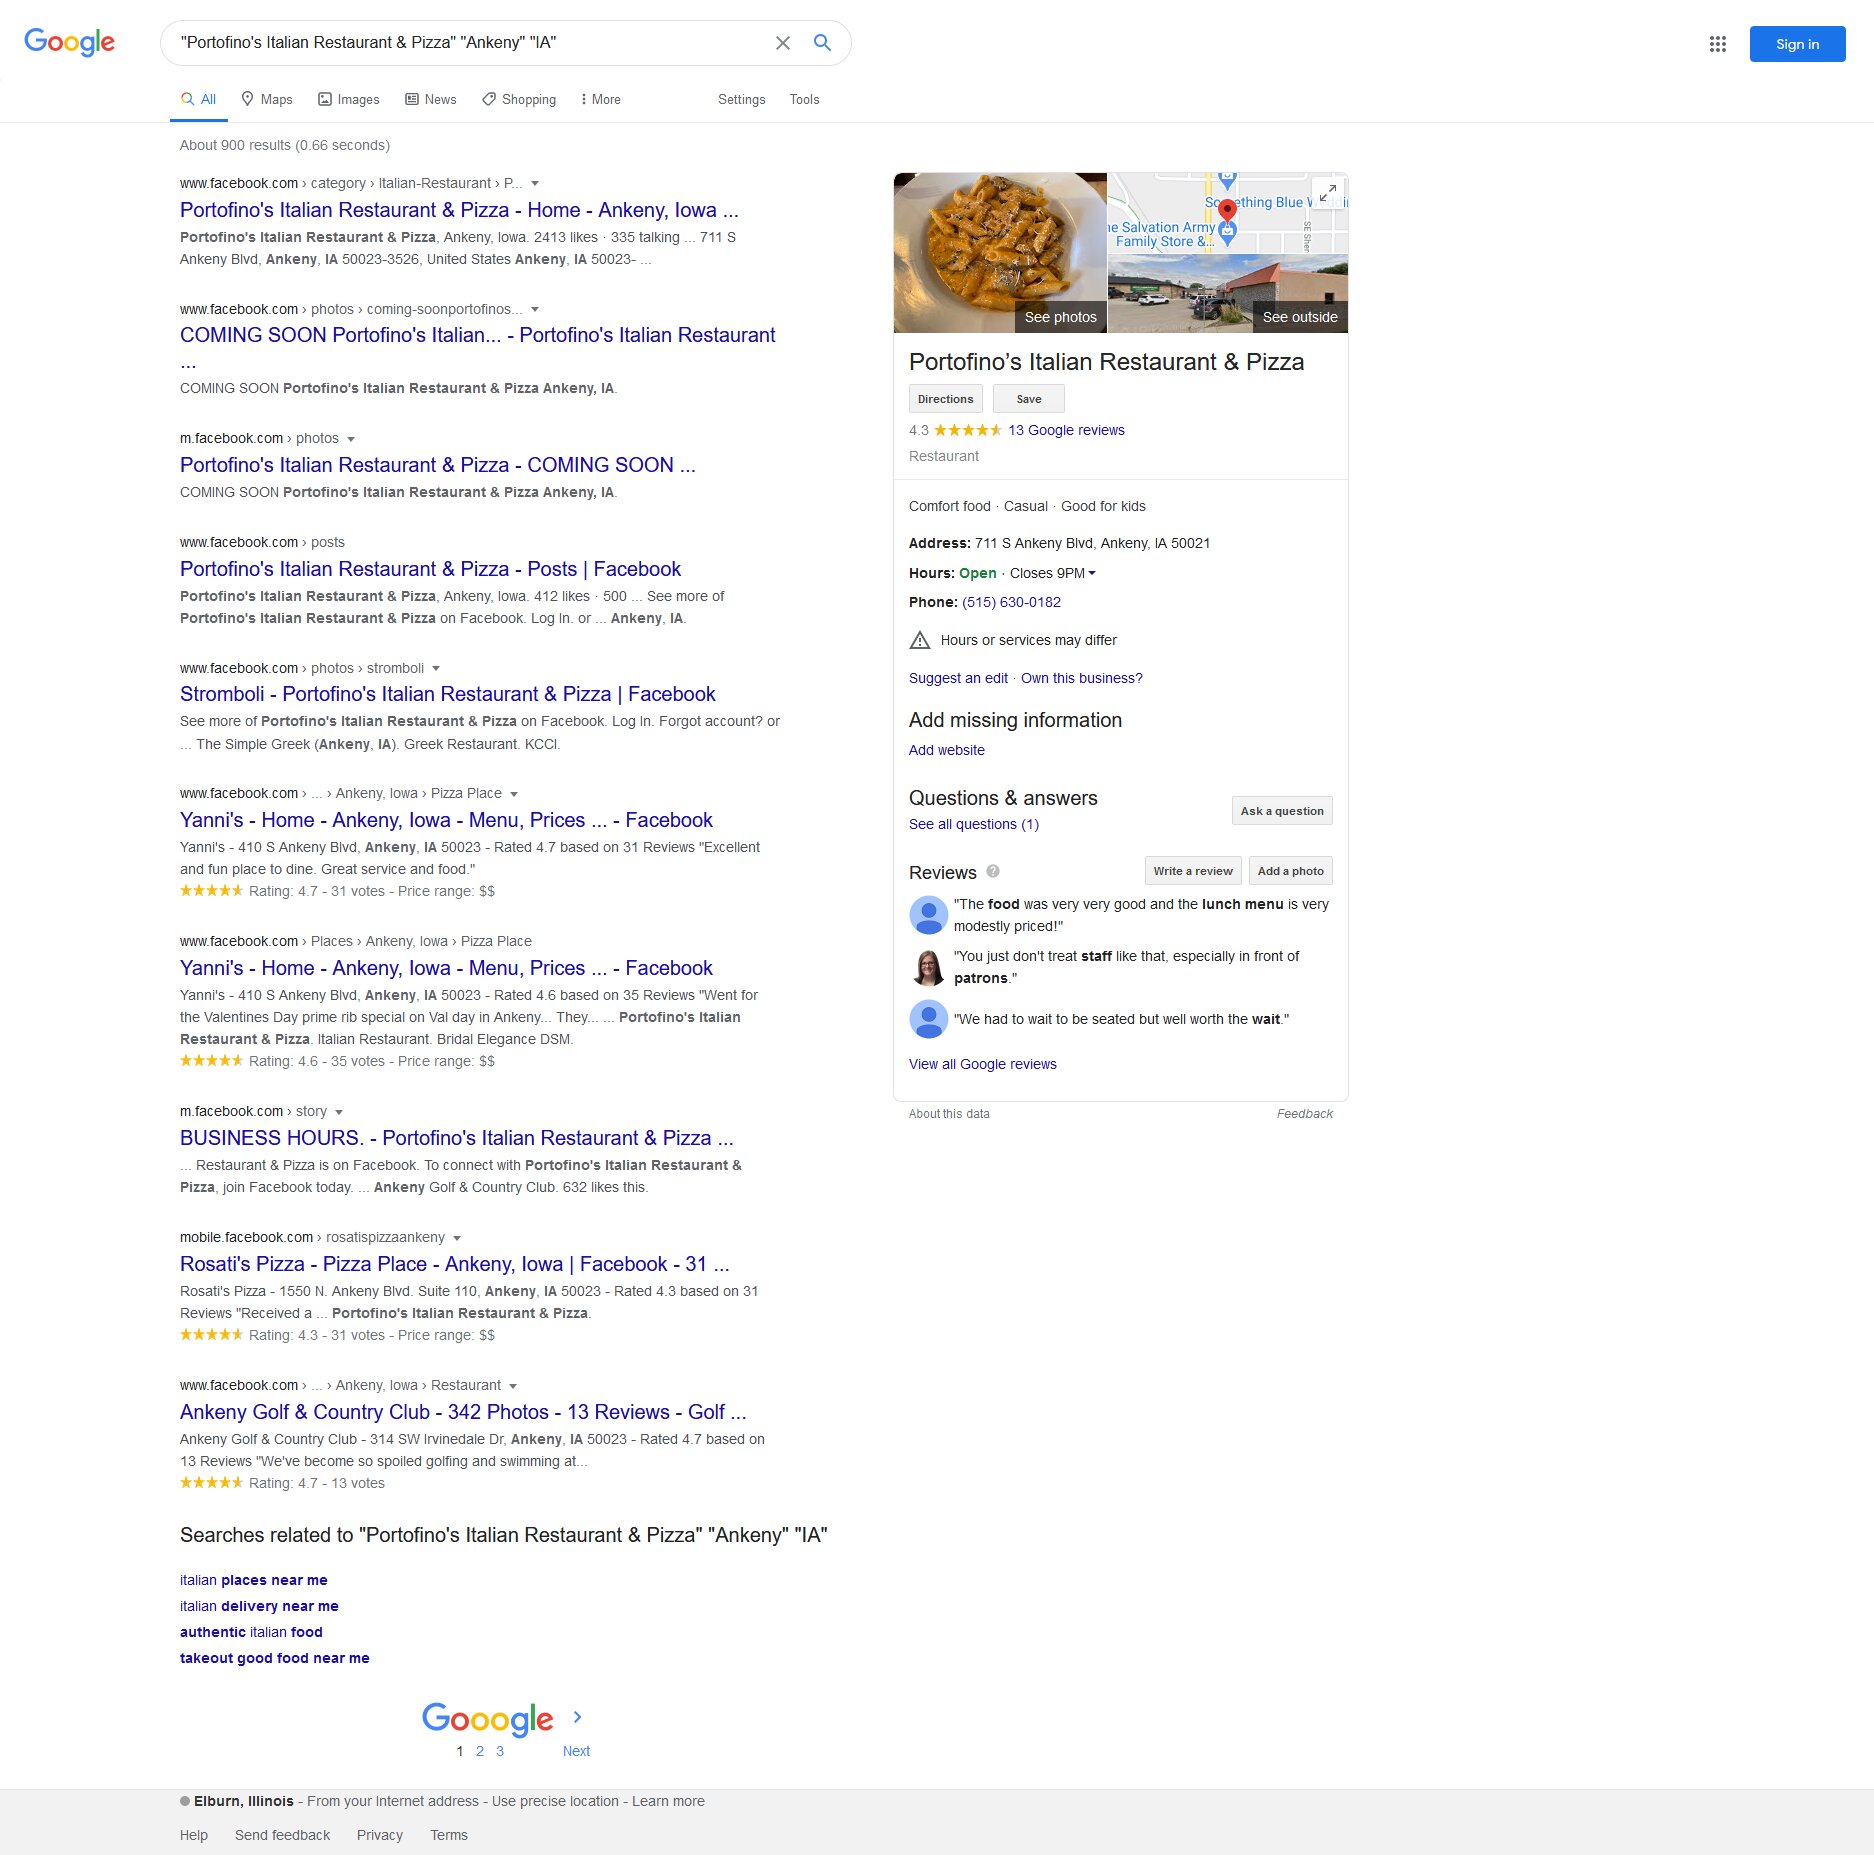
Task: Expand dropdown arrow beside m.facebook.com photos URL
Action: click(351, 439)
